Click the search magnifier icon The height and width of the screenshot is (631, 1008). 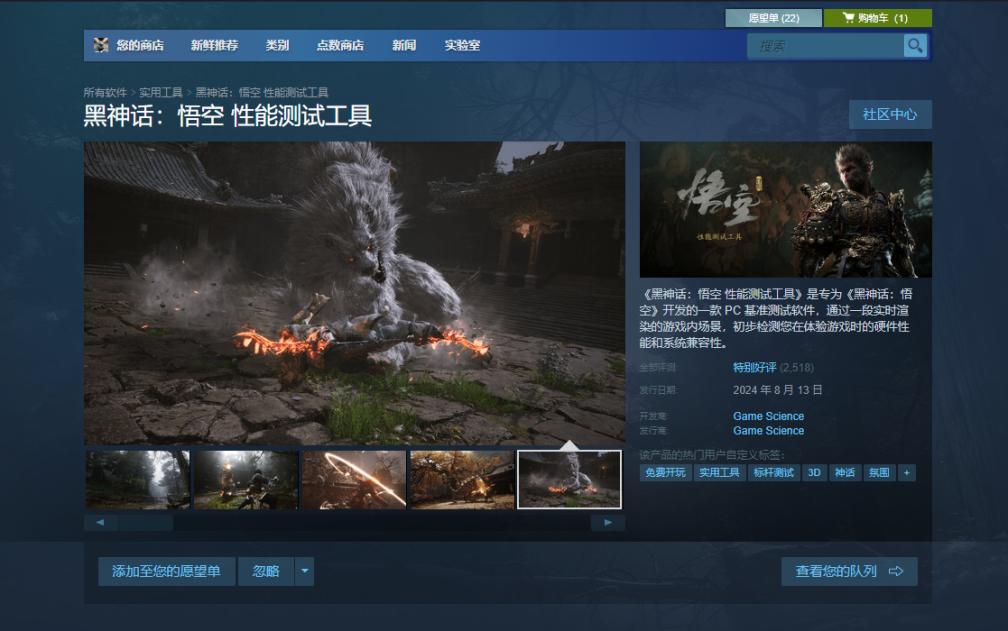(x=915, y=46)
